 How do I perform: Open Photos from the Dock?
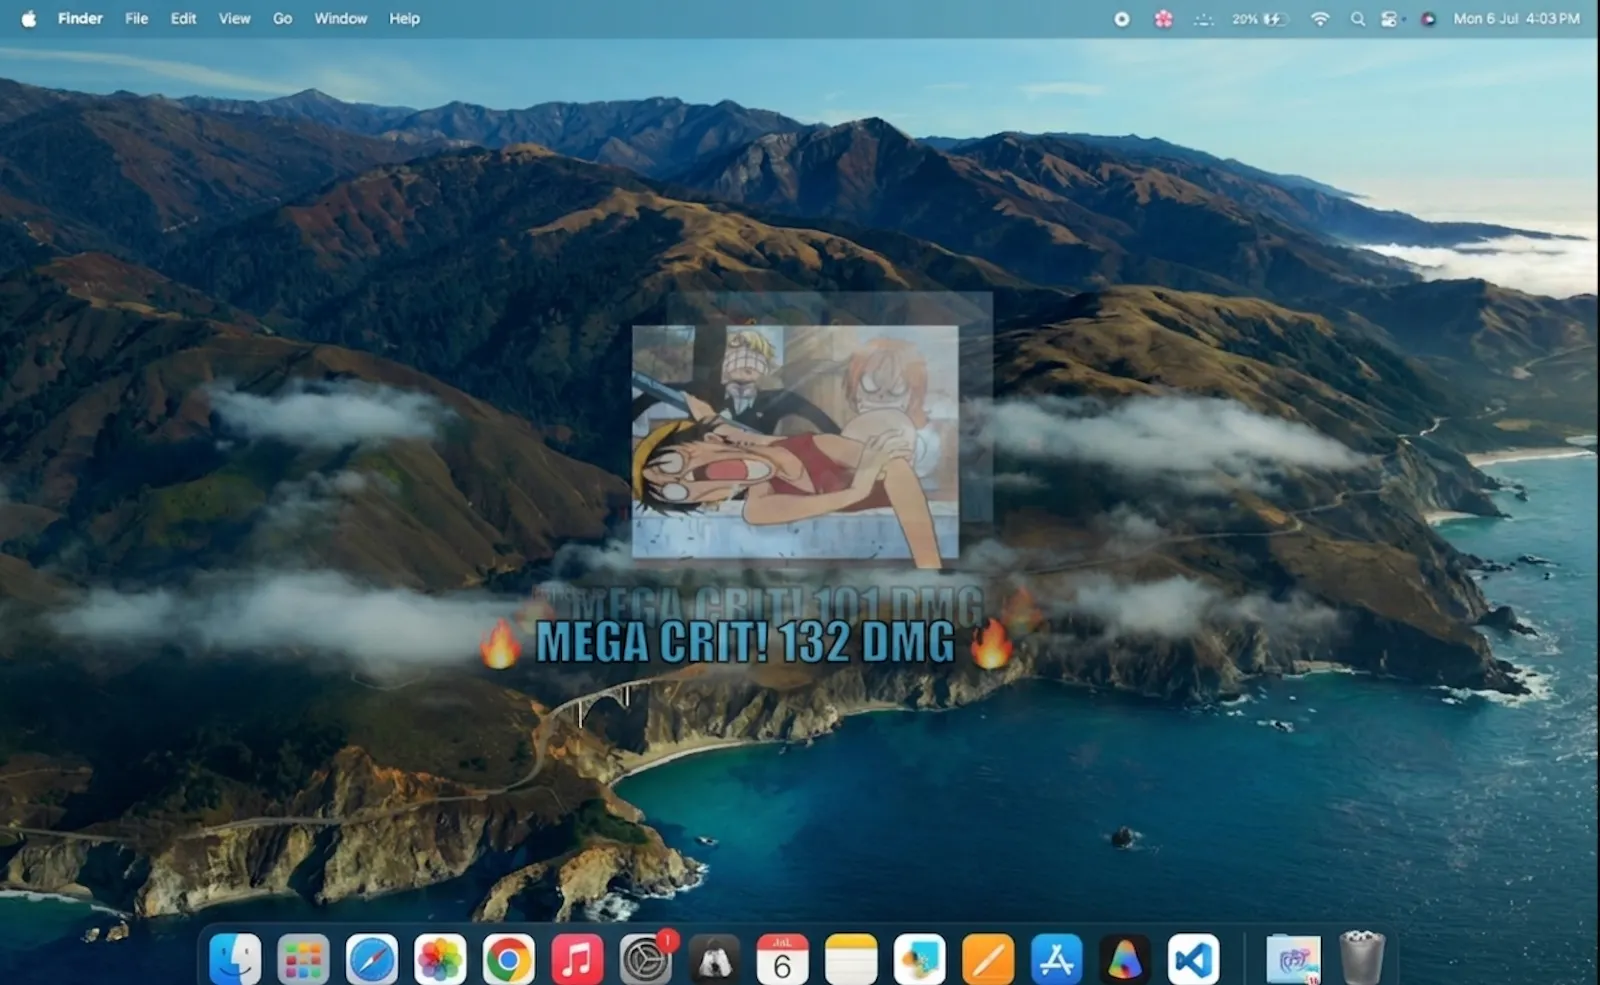pos(440,959)
